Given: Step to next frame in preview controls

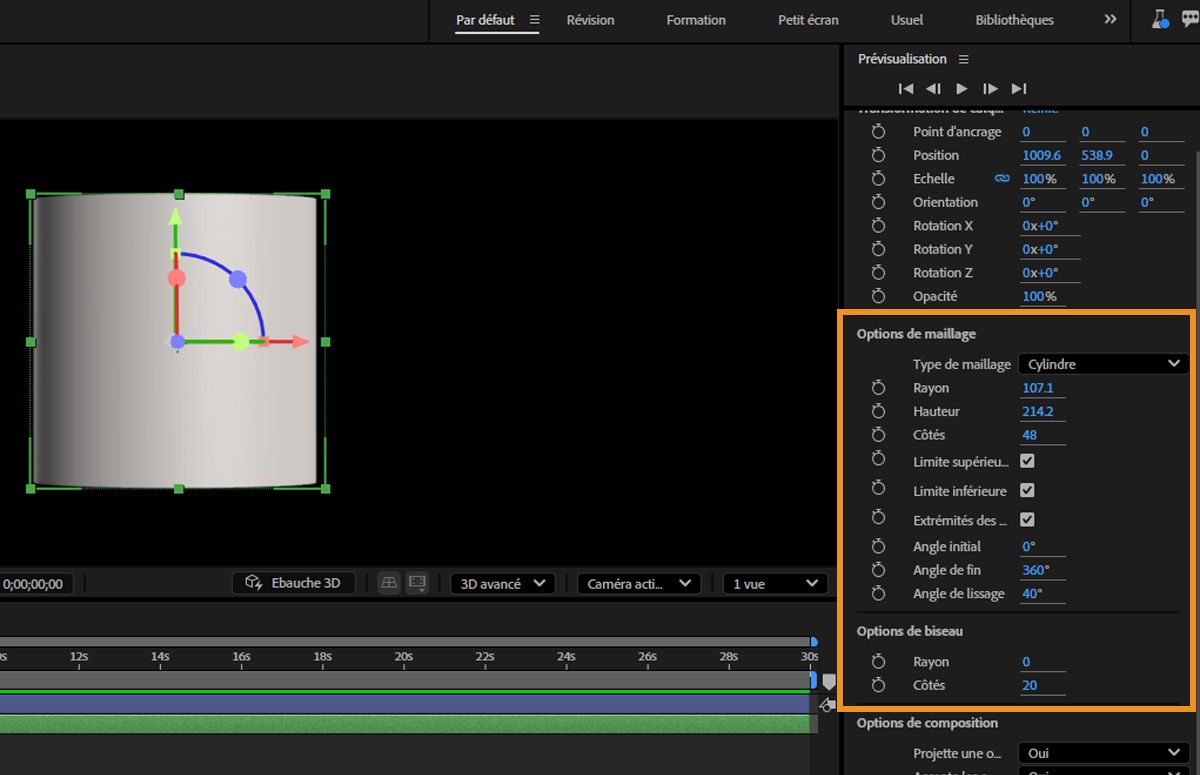Looking at the screenshot, I should pos(990,88).
